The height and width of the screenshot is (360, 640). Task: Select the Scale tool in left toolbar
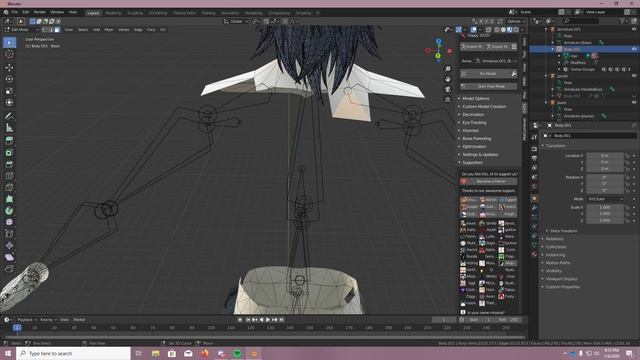point(9,91)
